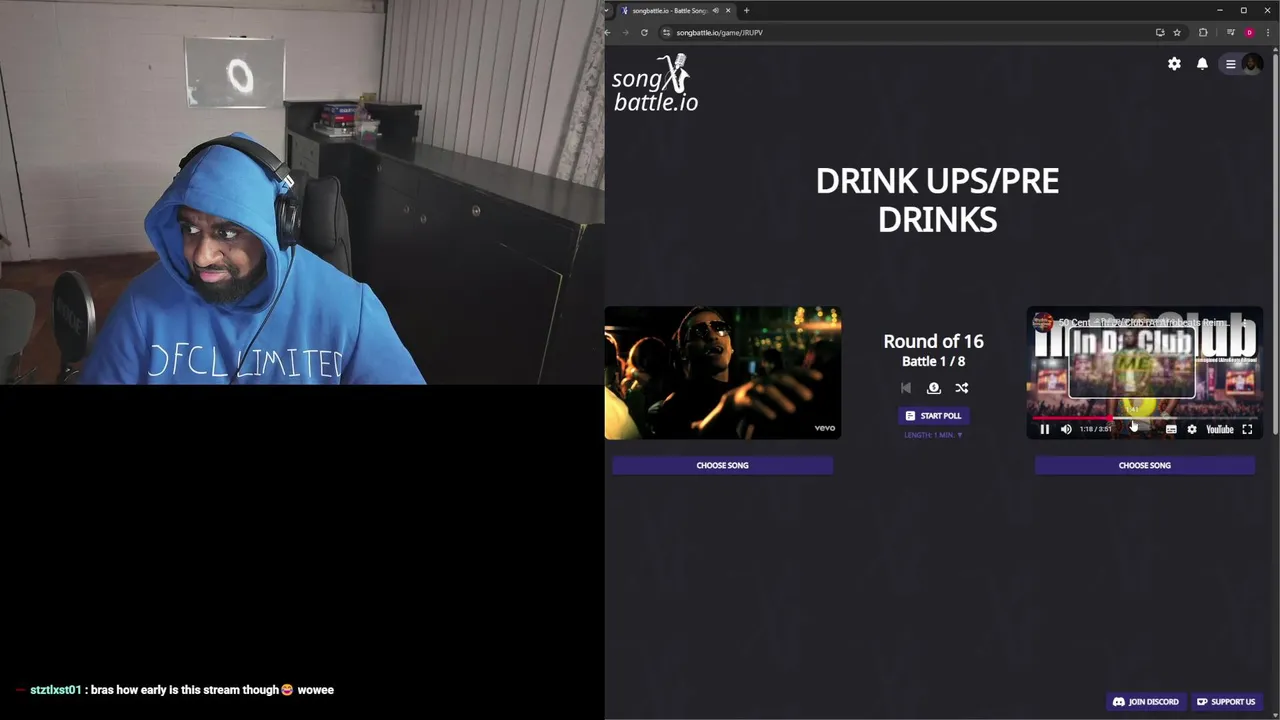Play the left song video thumbnail
The width and height of the screenshot is (1280, 720).
[x=722, y=373]
